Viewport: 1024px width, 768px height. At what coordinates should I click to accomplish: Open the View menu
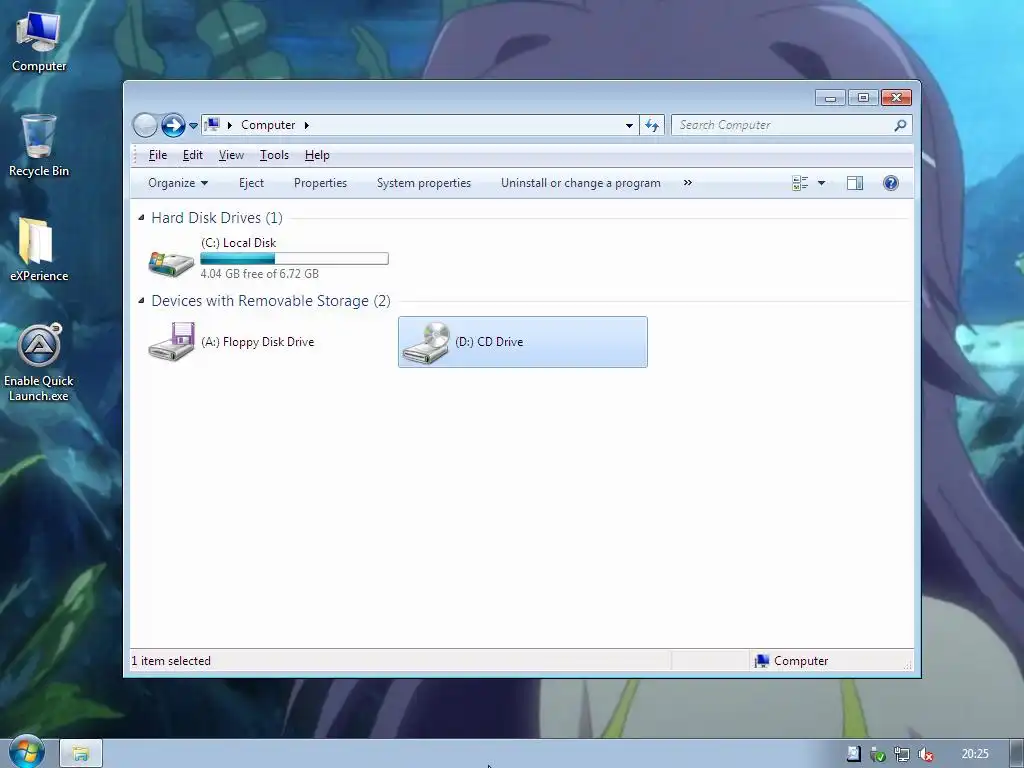coord(231,155)
